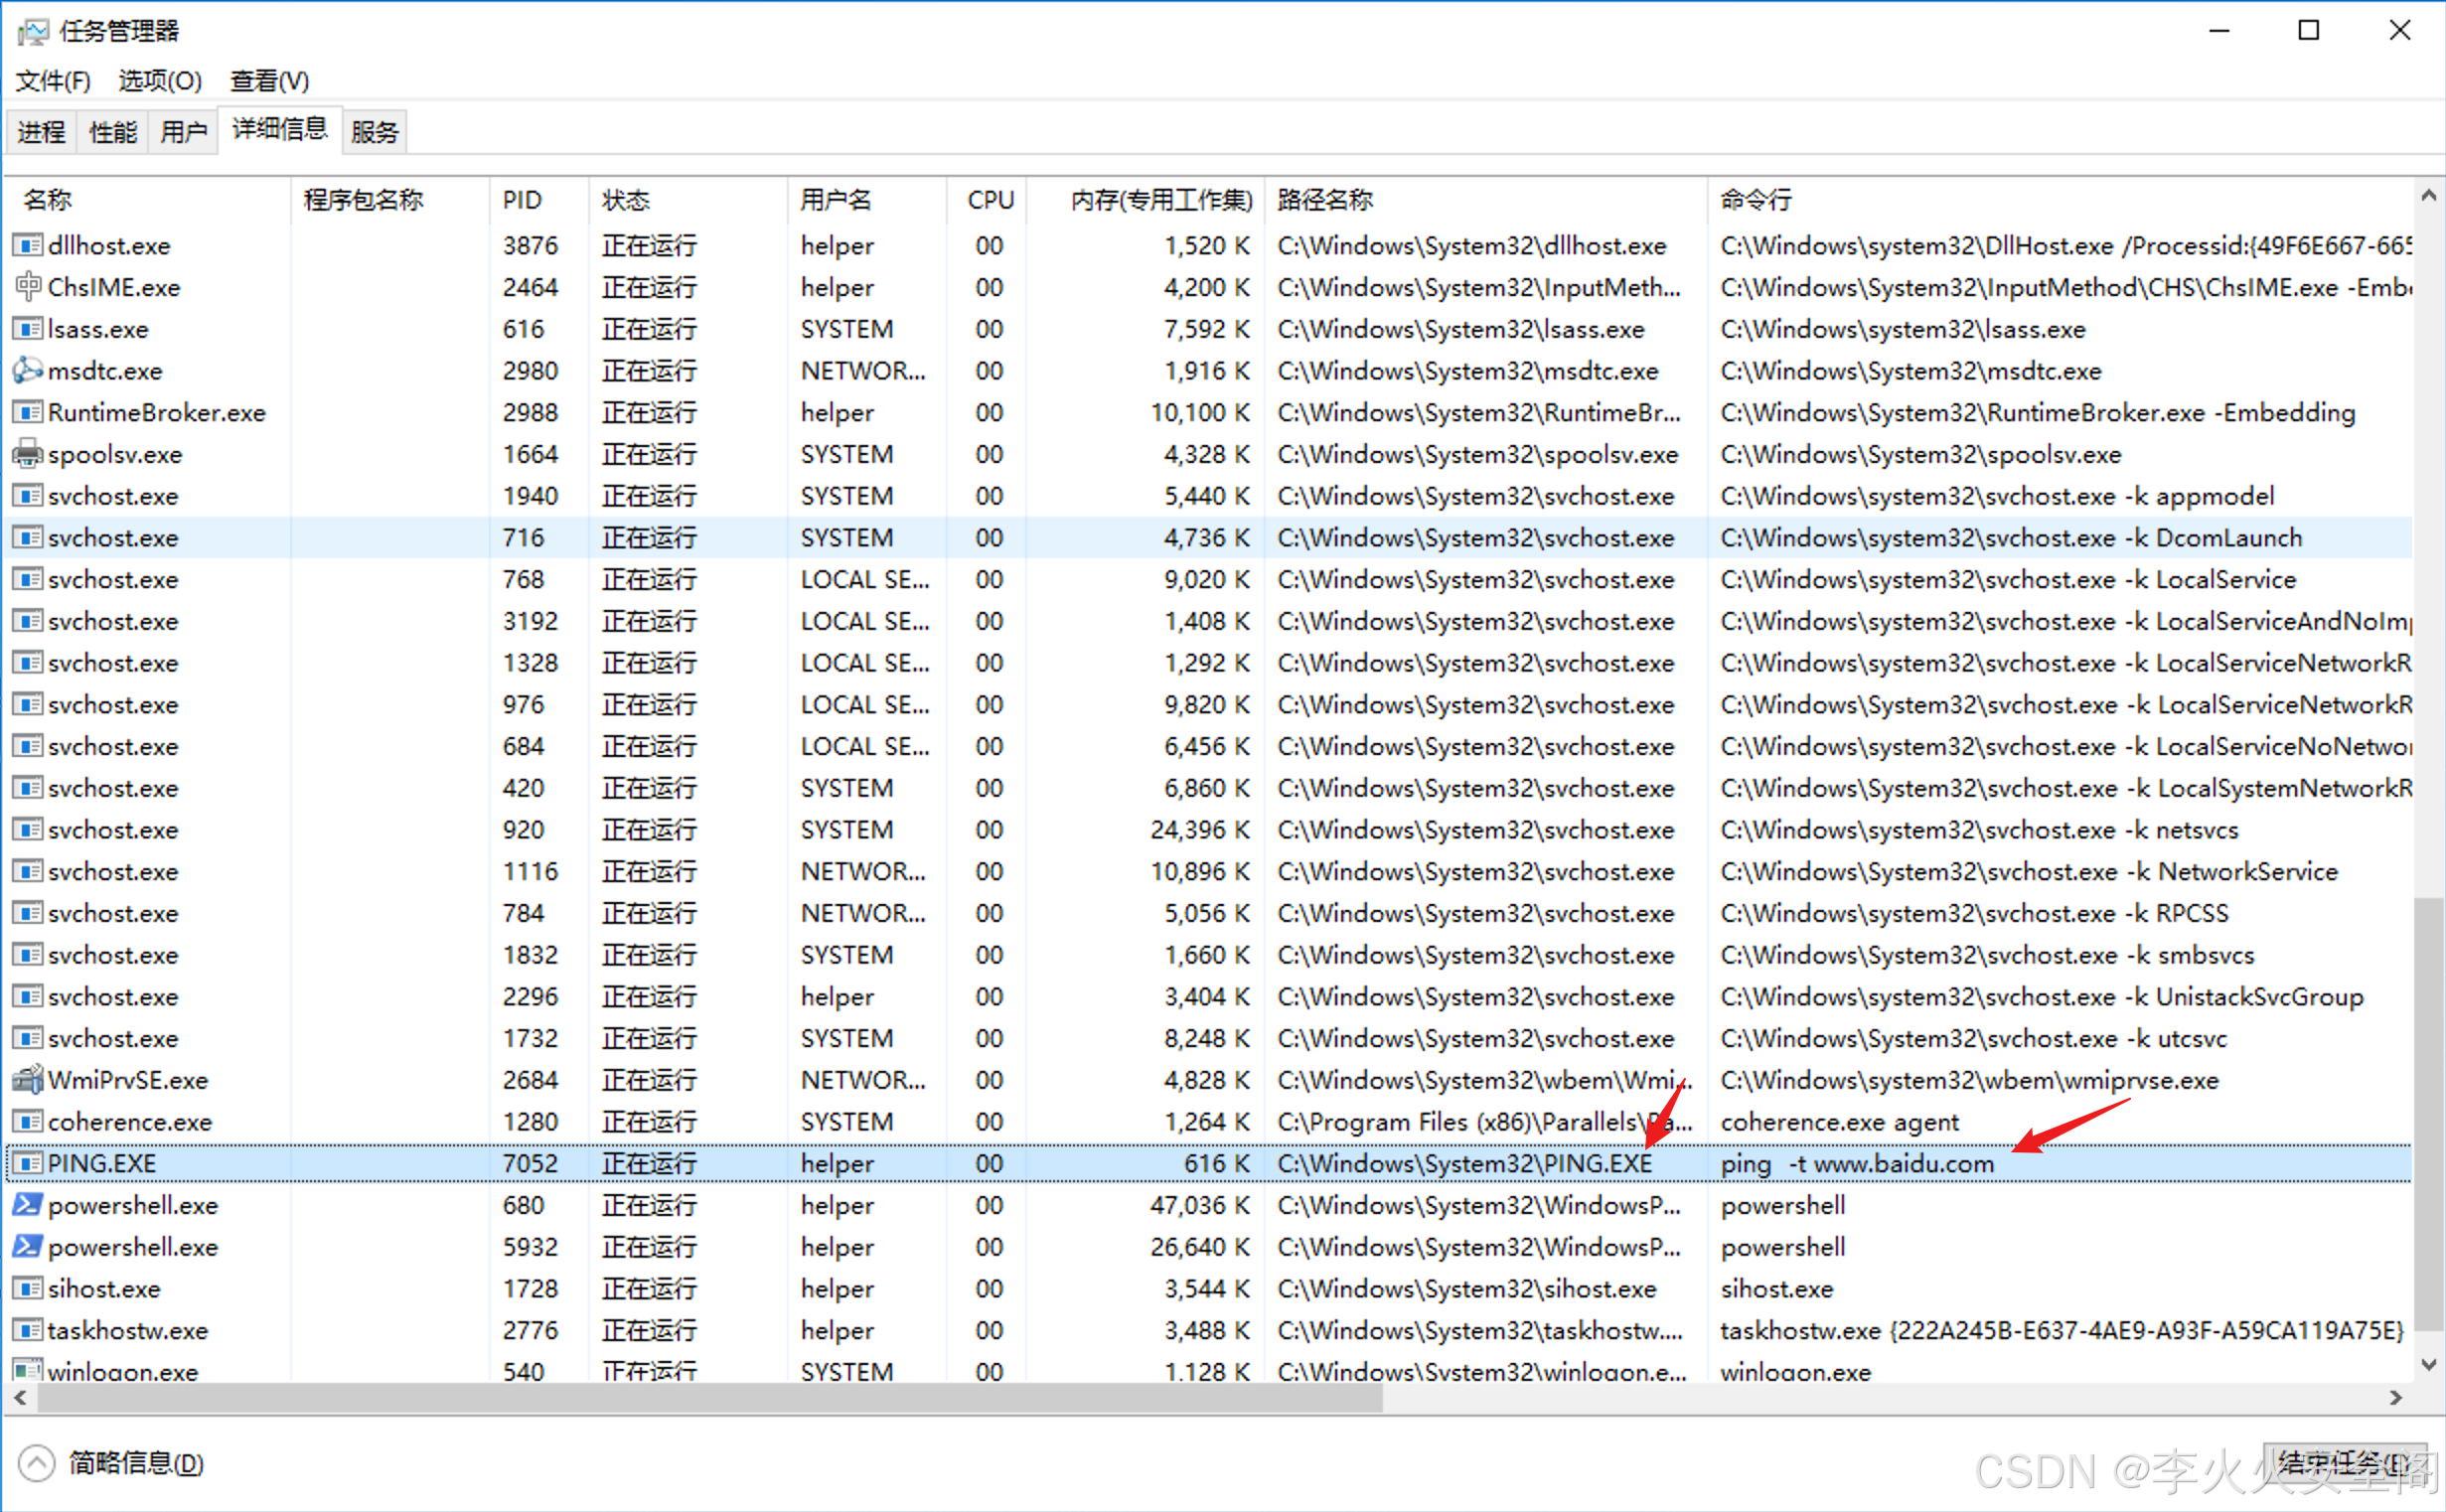Collapse to brief info with the chevron button
The image size is (2446, 1512).
tap(37, 1463)
